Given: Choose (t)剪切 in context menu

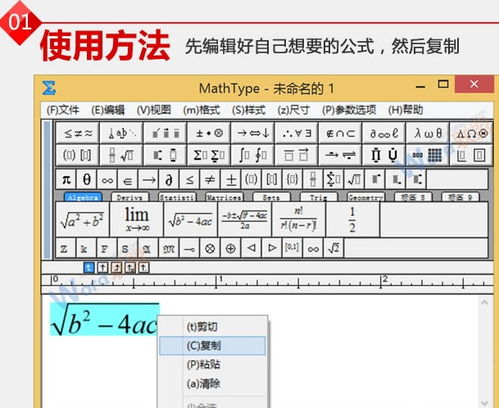Looking at the screenshot, I should point(213,327).
